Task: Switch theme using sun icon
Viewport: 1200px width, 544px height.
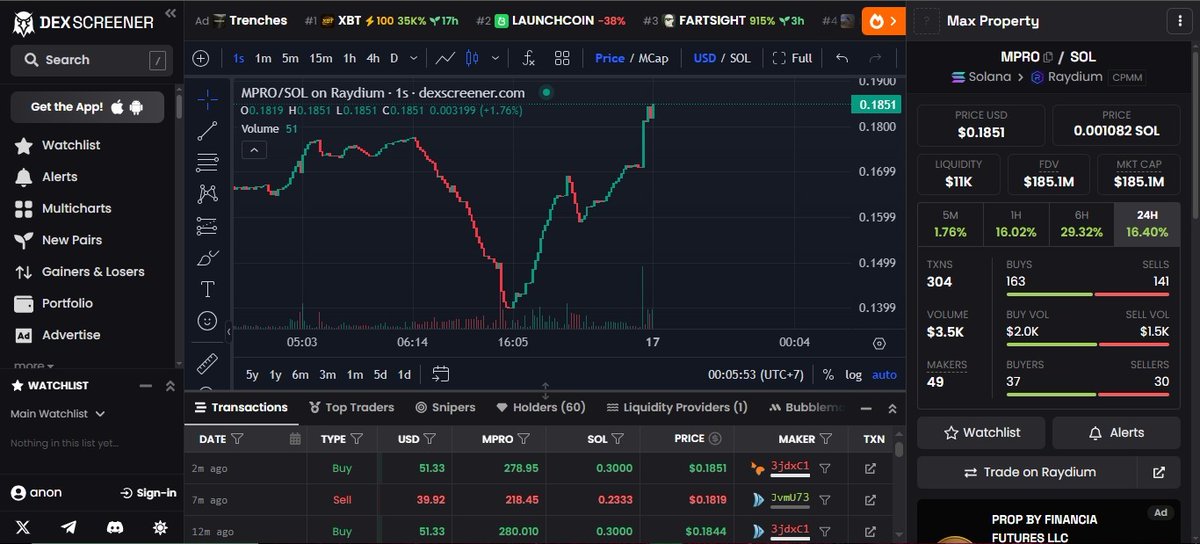Action: click(x=160, y=527)
